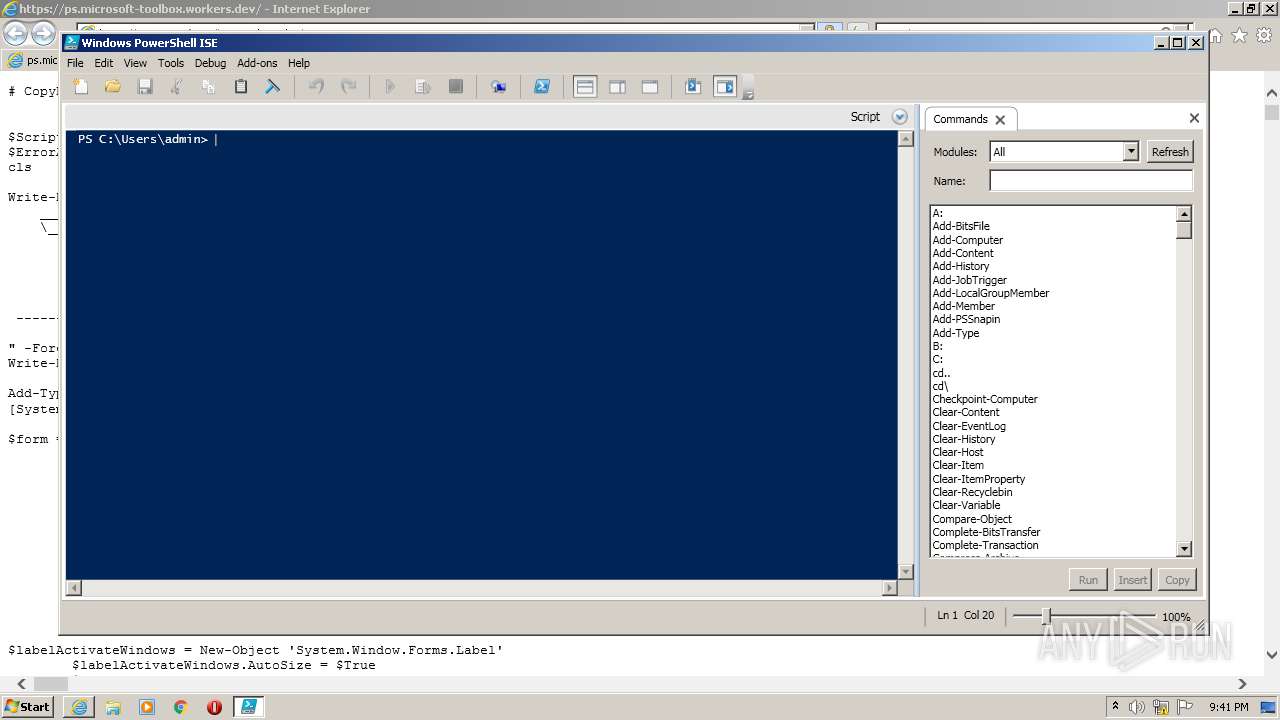Show script pane on right layout icon
The image size is (1280, 720).
pyautogui.click(x=617, y=87)
